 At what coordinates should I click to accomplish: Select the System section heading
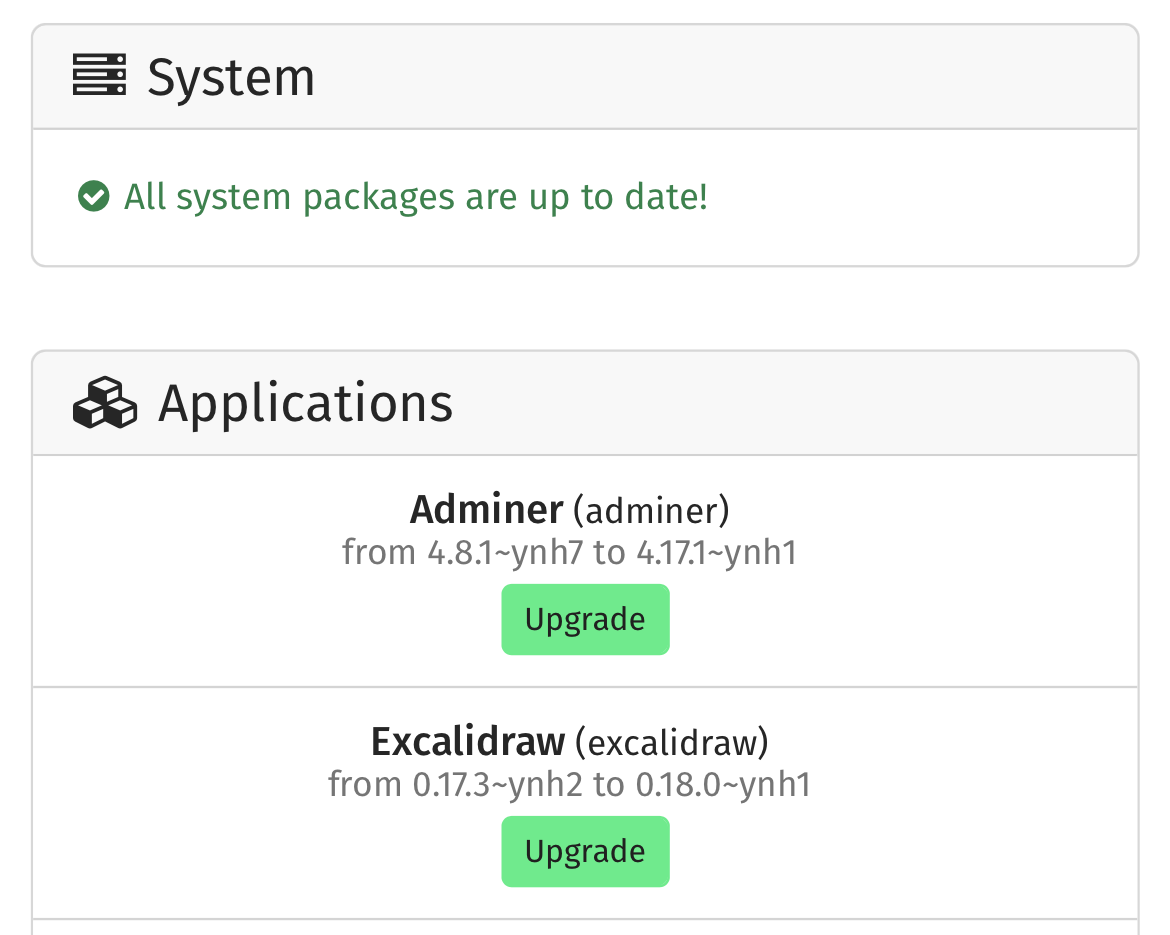click(231, 77)
